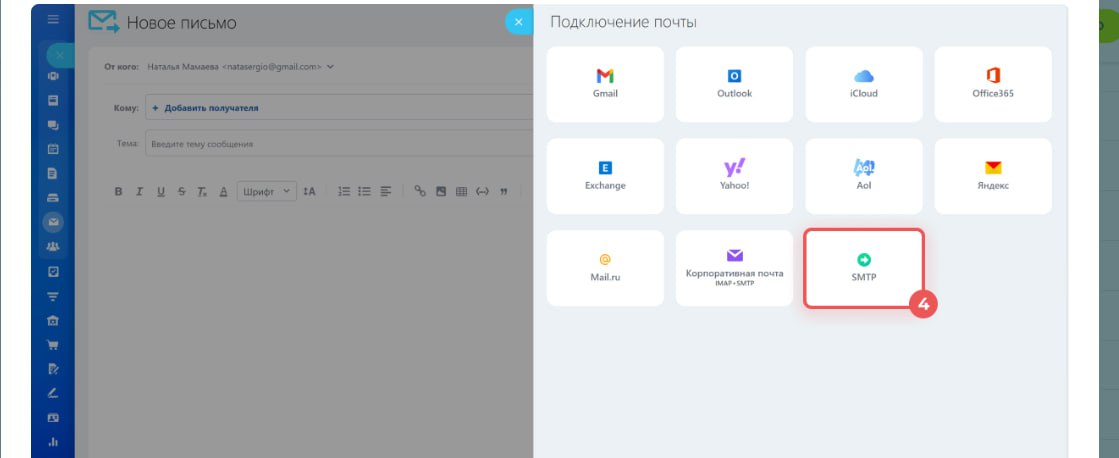The height and width of the screenshot is (458, 1119).
Task: Open the e-signature pen sidebar icon
Action: coord(53,394)
